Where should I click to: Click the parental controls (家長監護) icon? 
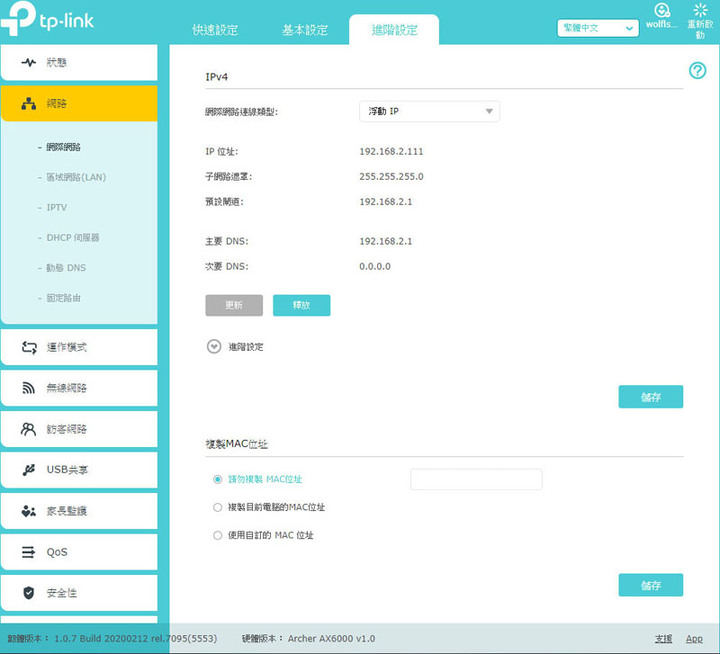tap(28, 511)
